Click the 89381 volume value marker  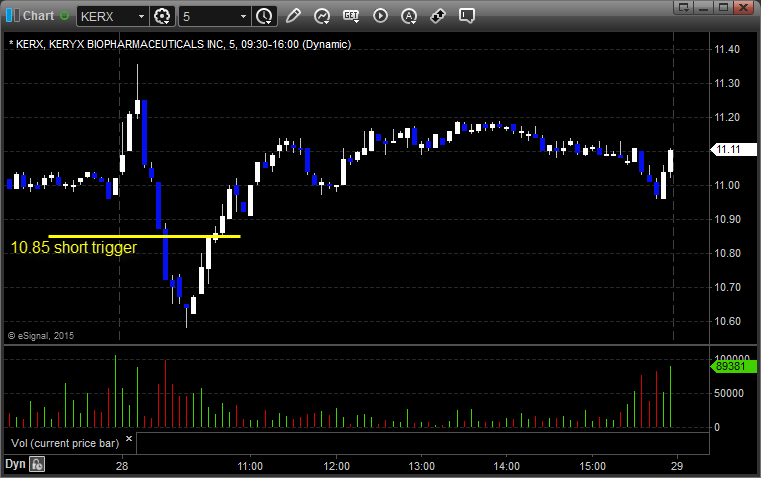pyautogui.click(x=733, y=366)
